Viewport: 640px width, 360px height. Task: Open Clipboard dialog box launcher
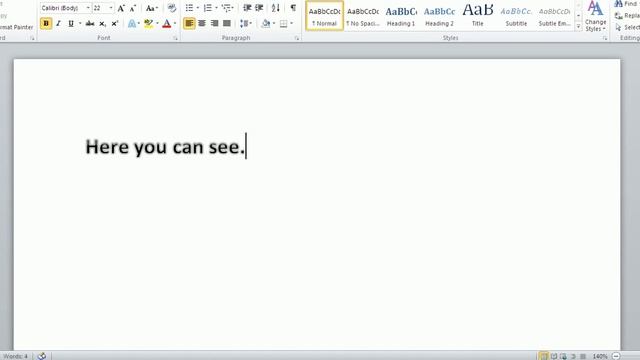(32, 38)
